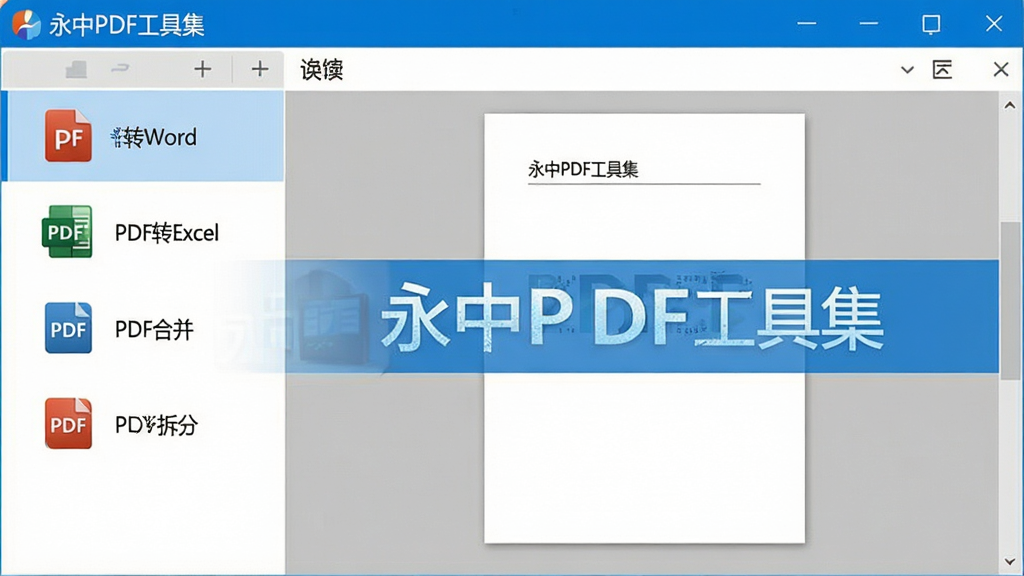Click the second plus button in toolbar

pos(260,69)
